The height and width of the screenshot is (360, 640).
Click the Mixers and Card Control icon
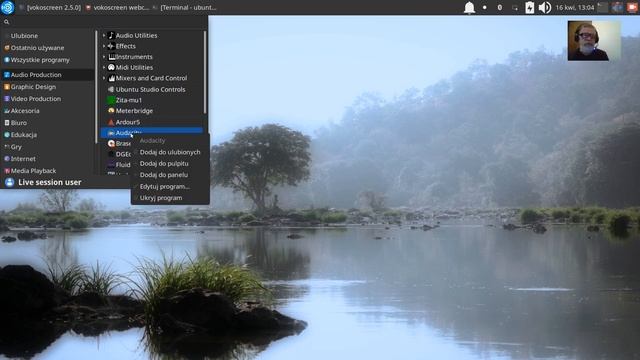point(111,78)
